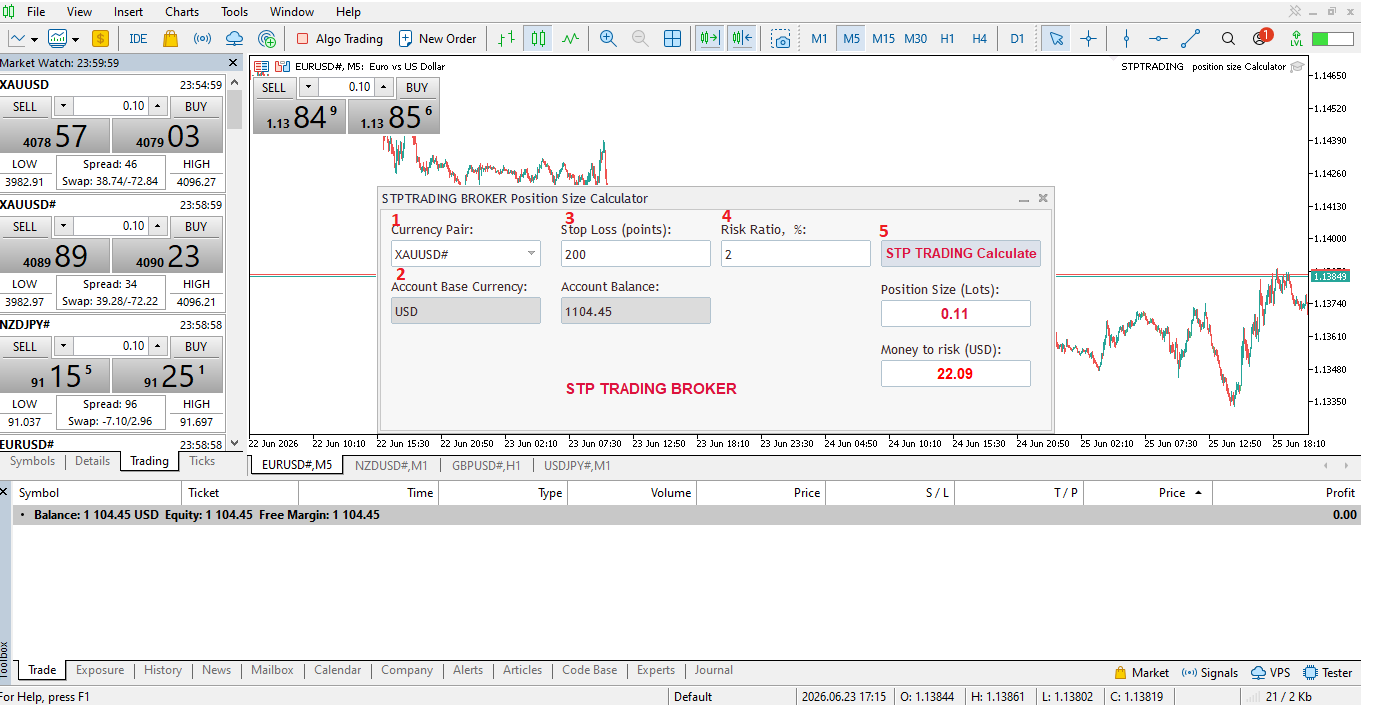Switch chart to bar chart type
The height and width of the screenshot is (705, 1375).
pos(506,39)
